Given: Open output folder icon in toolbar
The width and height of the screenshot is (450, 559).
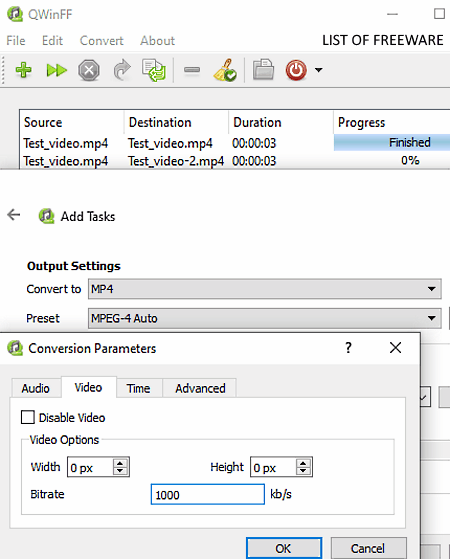Looking at the screenshot, I should 263,70.
